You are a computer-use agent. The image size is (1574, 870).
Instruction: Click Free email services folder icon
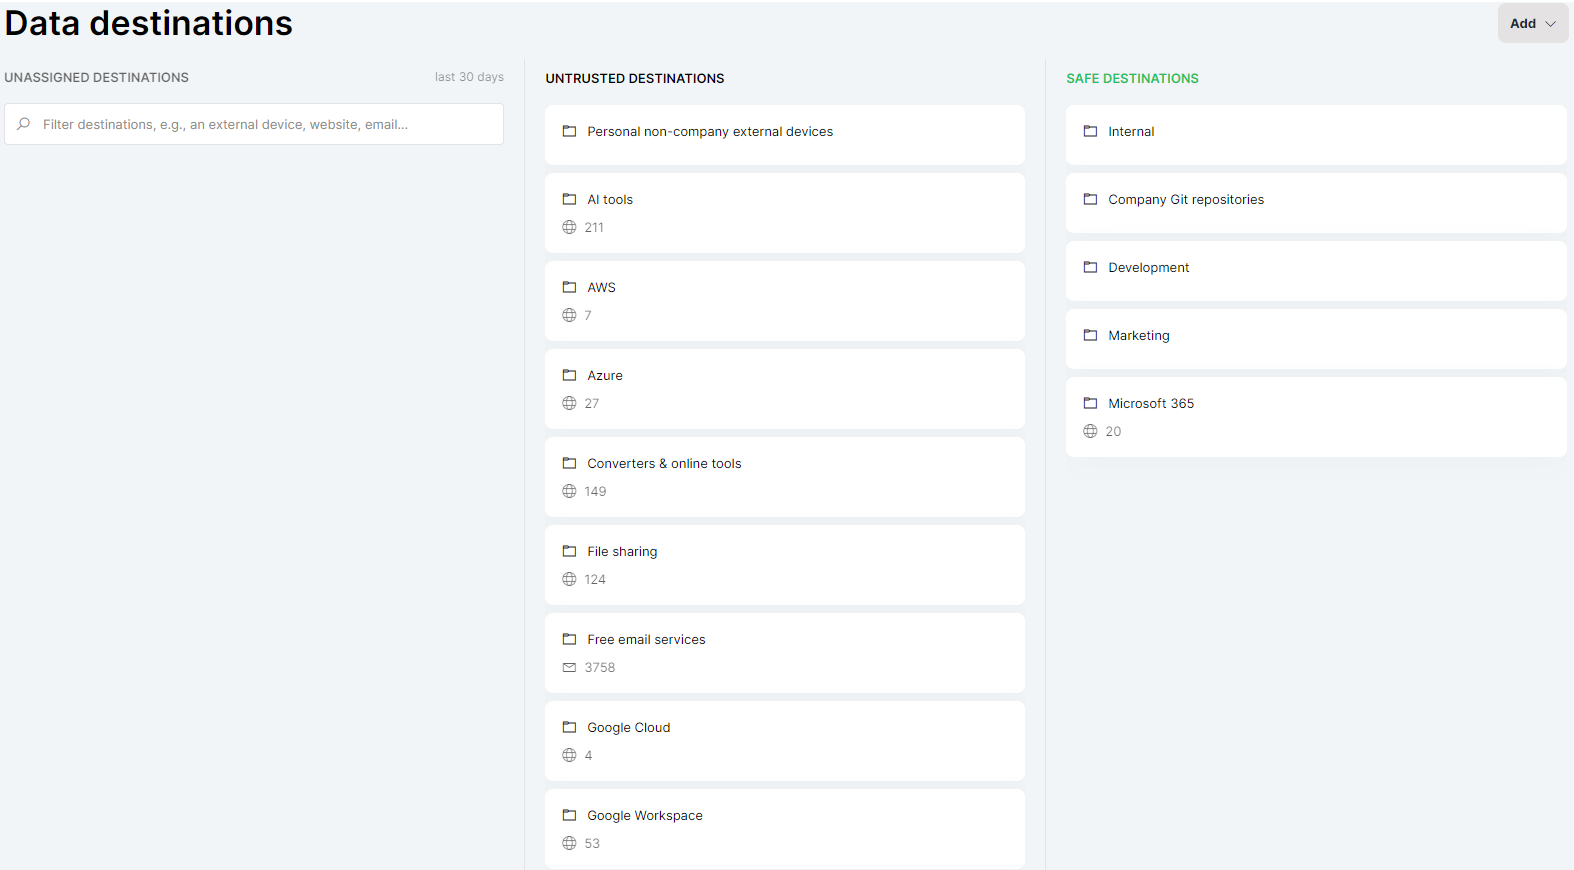tap(569, 639)
